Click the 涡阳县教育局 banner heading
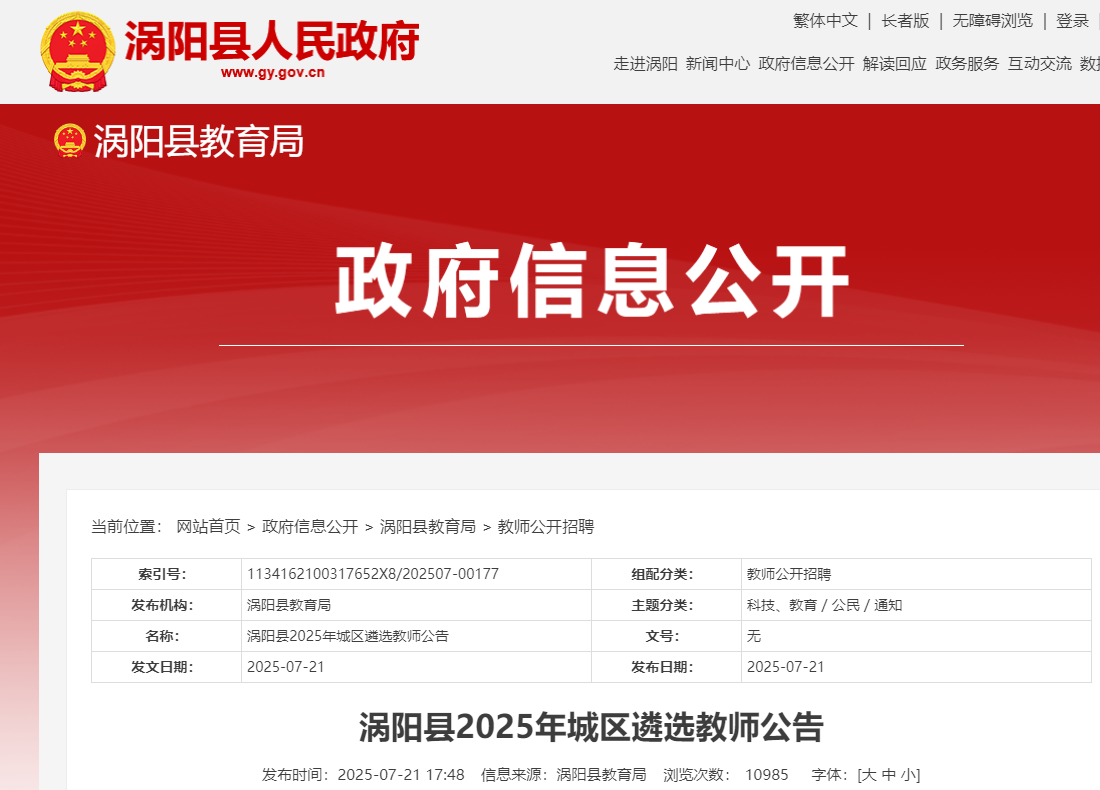This screenshot has width=1100, height=790. 199,141
